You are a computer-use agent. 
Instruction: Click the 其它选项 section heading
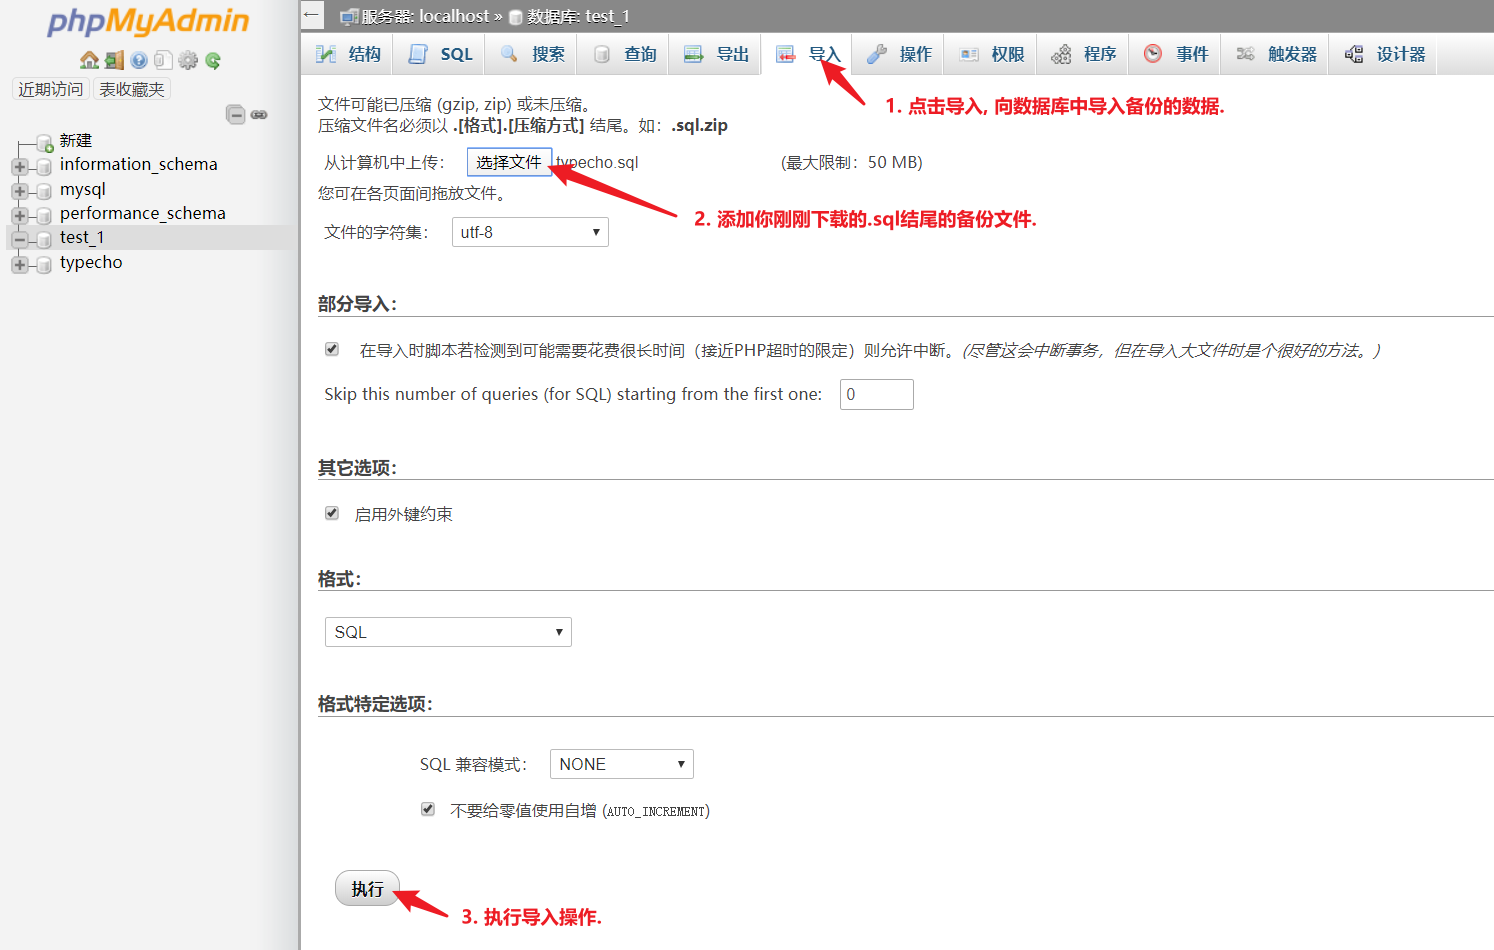357,468
